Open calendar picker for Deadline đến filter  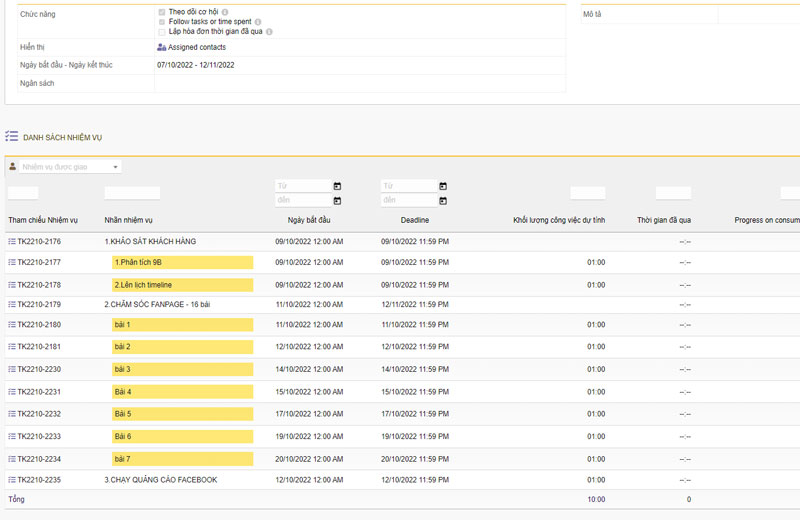[x=443, y=201]
